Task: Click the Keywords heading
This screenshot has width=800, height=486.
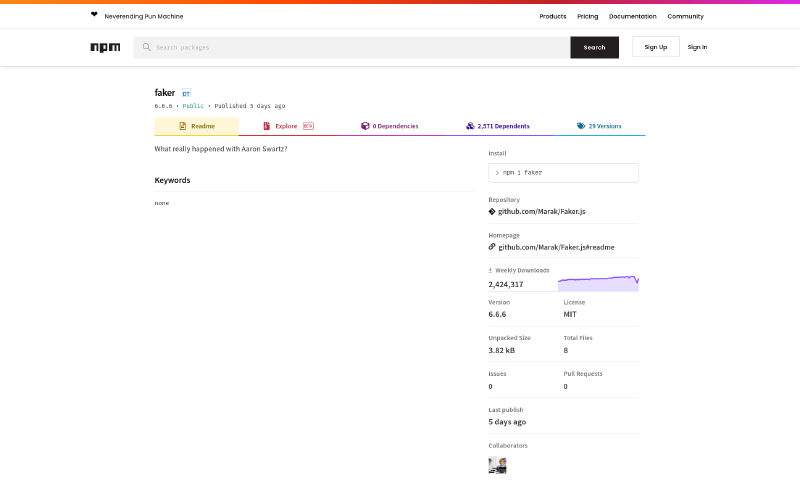Action: (x=172, y=180)
